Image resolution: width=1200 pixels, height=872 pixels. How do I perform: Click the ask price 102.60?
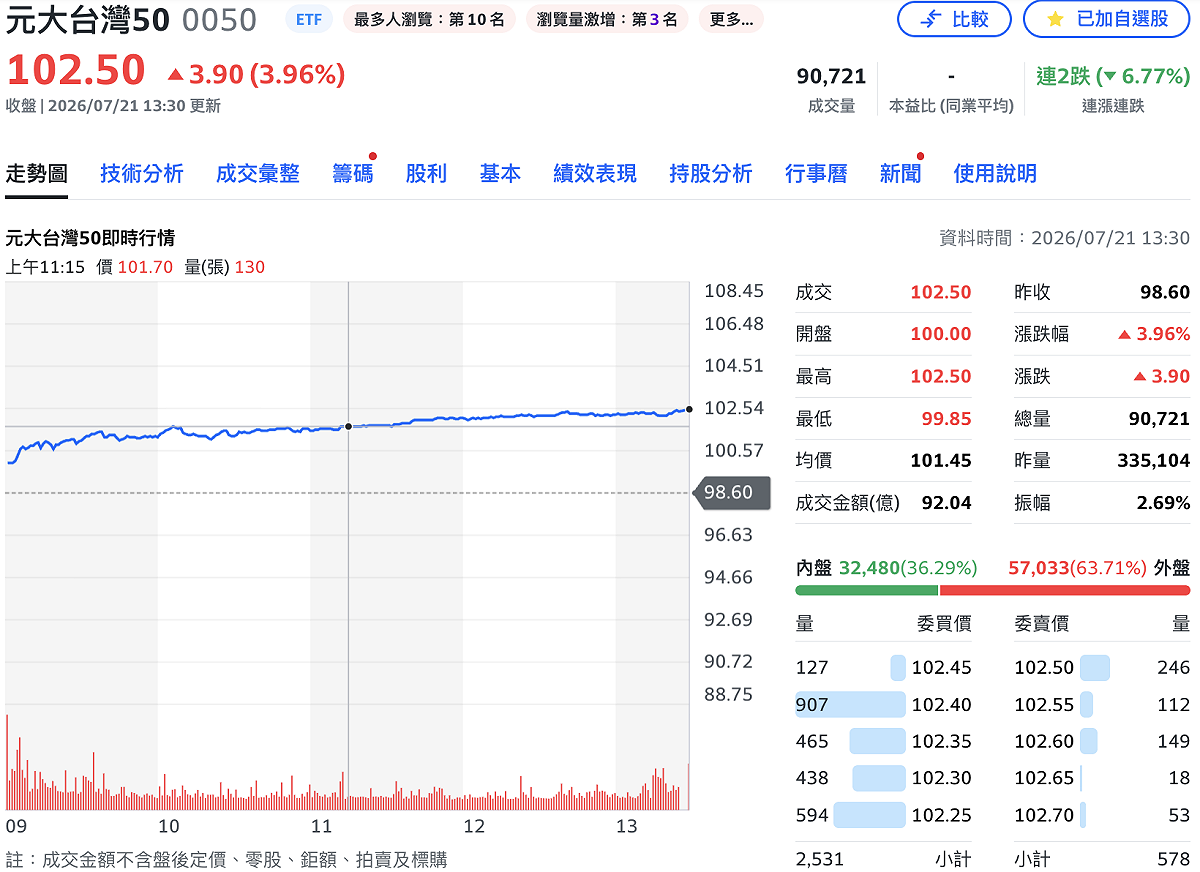1044,741
